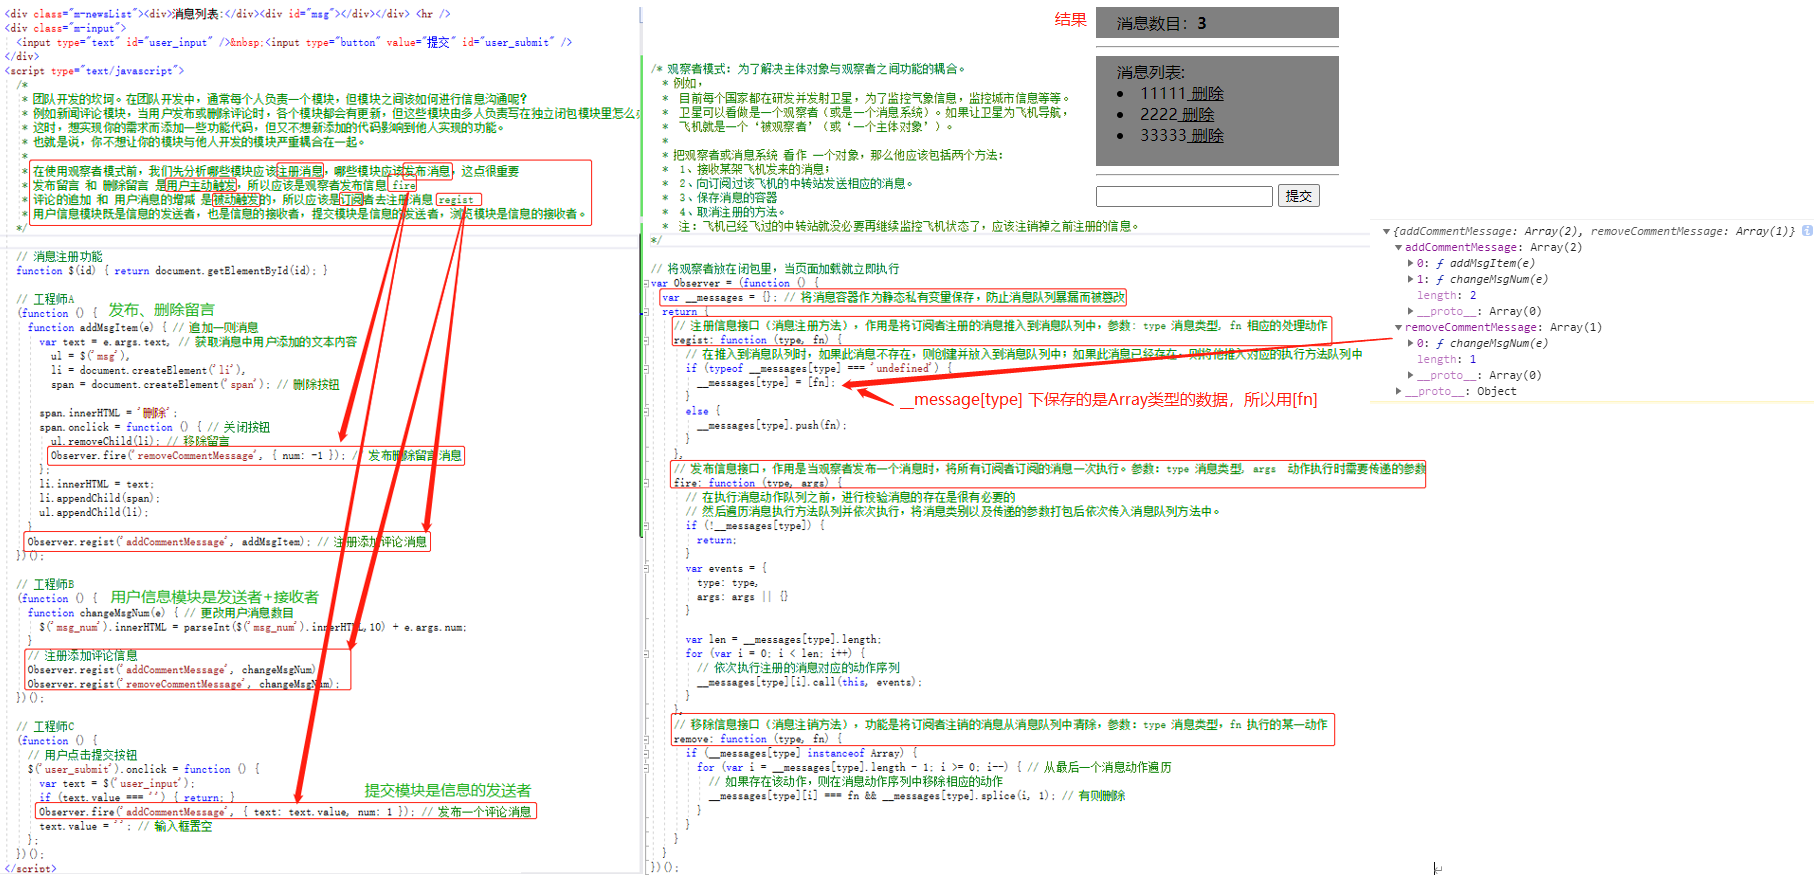Click code line '__messages[type].push(fn);'
Viewport: 1816px width, 875px height.
click(772, 426)
